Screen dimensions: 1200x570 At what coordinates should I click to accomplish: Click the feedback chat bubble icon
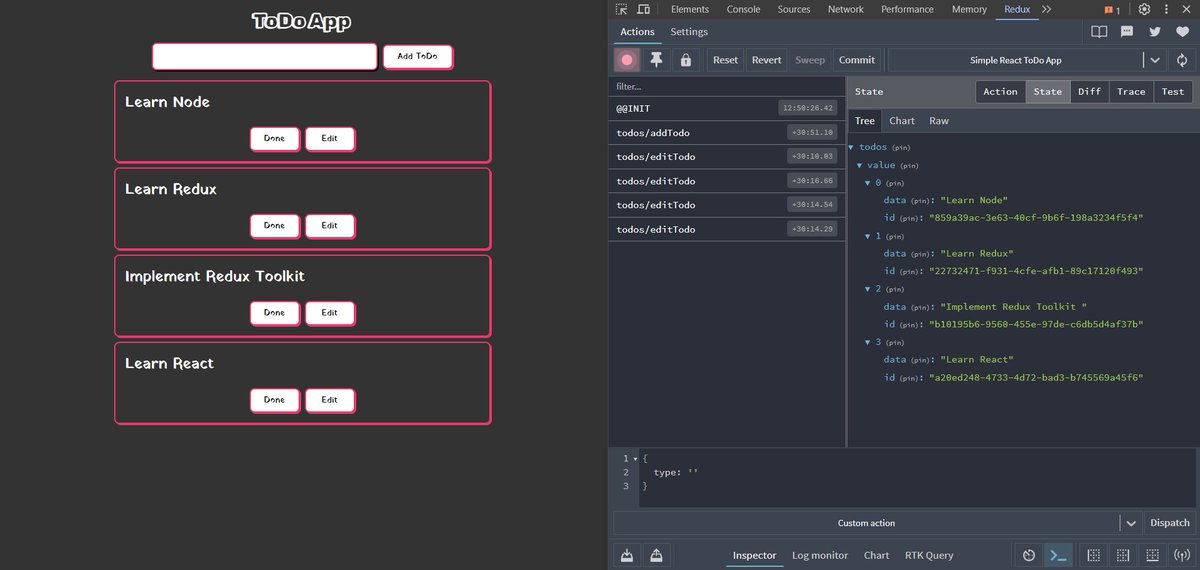click(x=1127, y=32)
